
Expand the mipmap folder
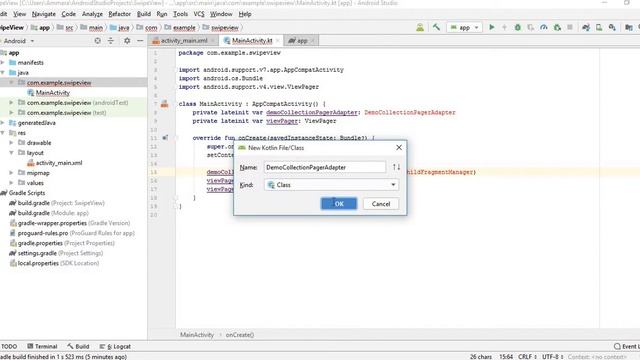pyautogui.click(x=11, y=173)
